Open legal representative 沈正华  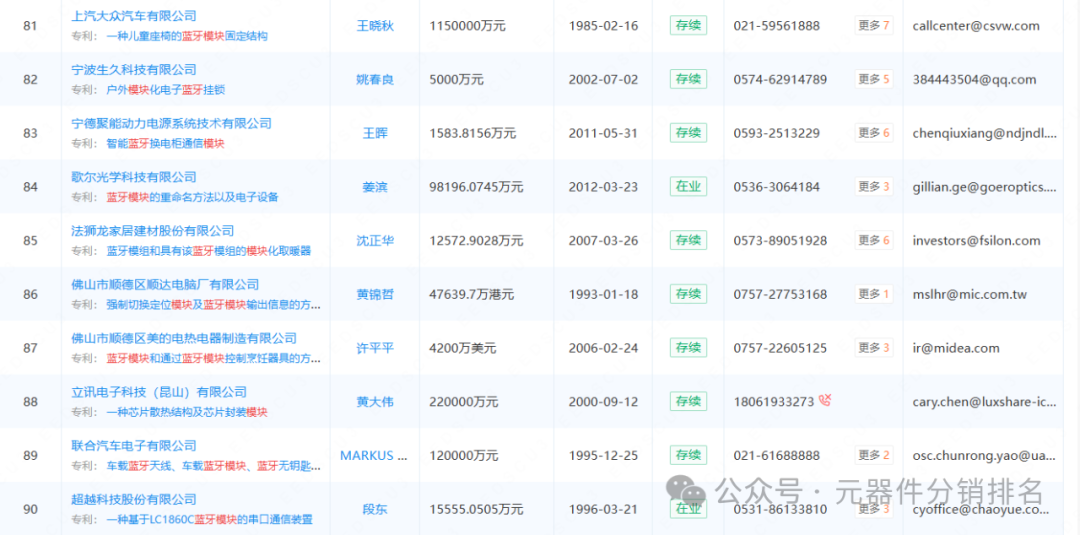click(x=375, y=241)
